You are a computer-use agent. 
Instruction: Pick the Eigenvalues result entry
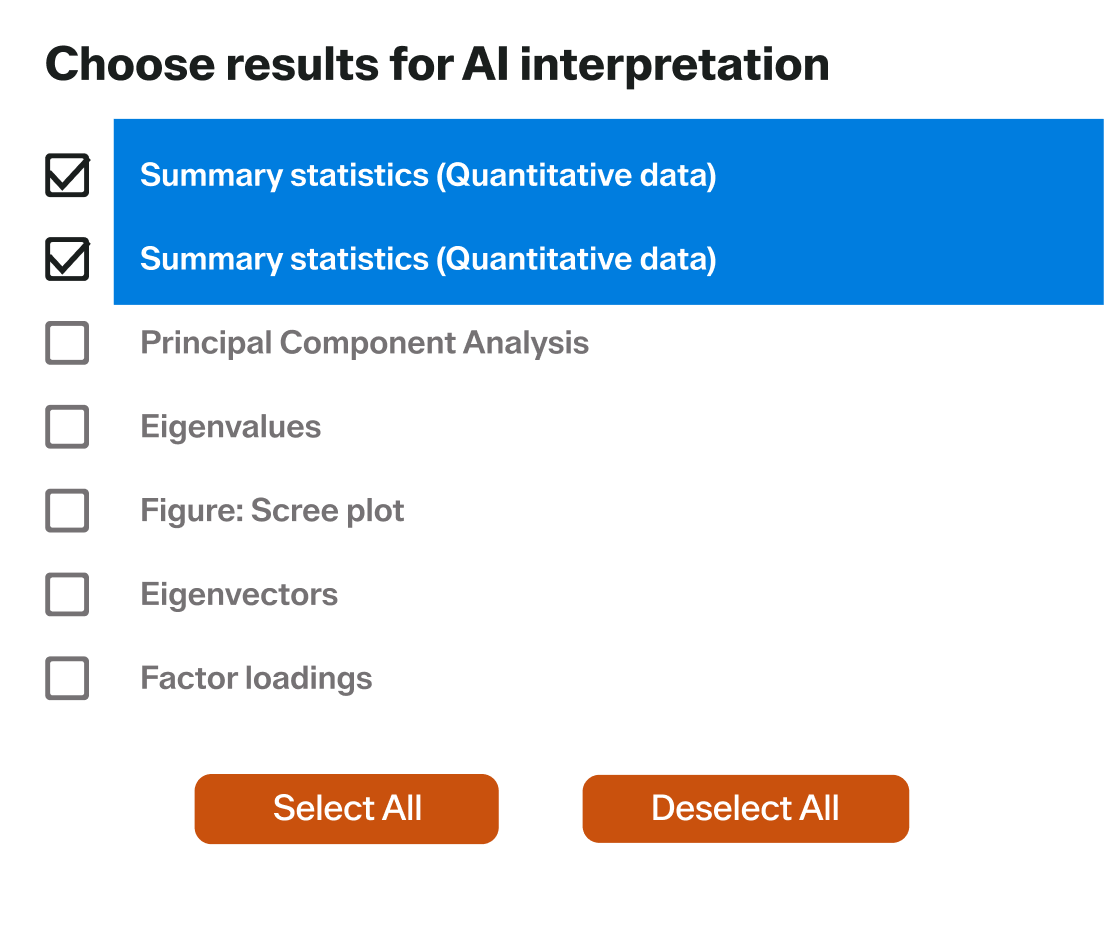coord(231,427)
